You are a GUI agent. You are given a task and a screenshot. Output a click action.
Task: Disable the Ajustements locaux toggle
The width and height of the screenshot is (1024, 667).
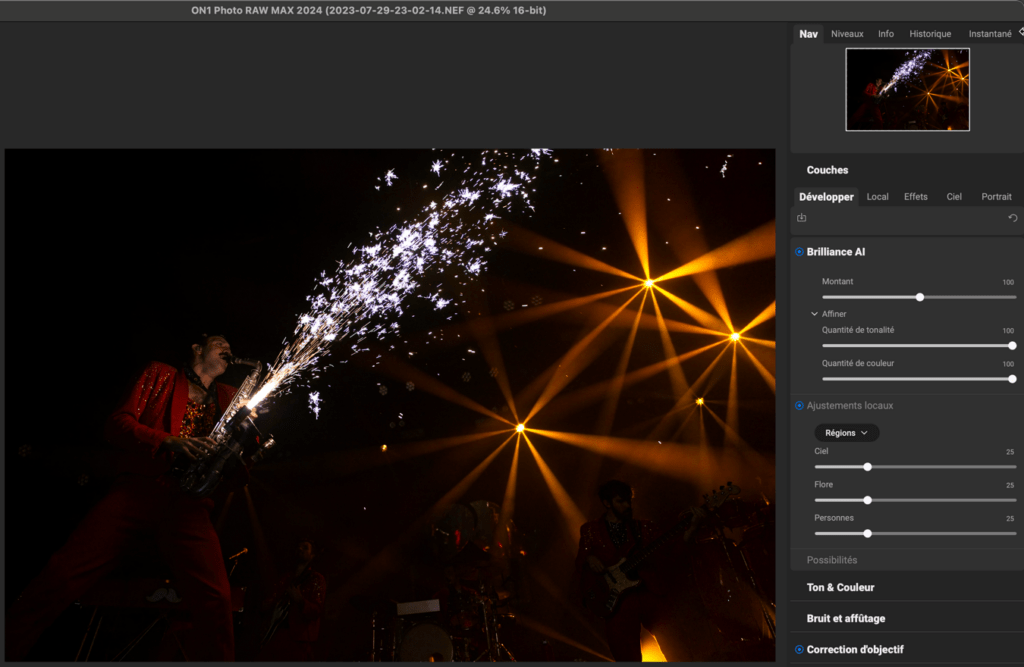(799, 405)
